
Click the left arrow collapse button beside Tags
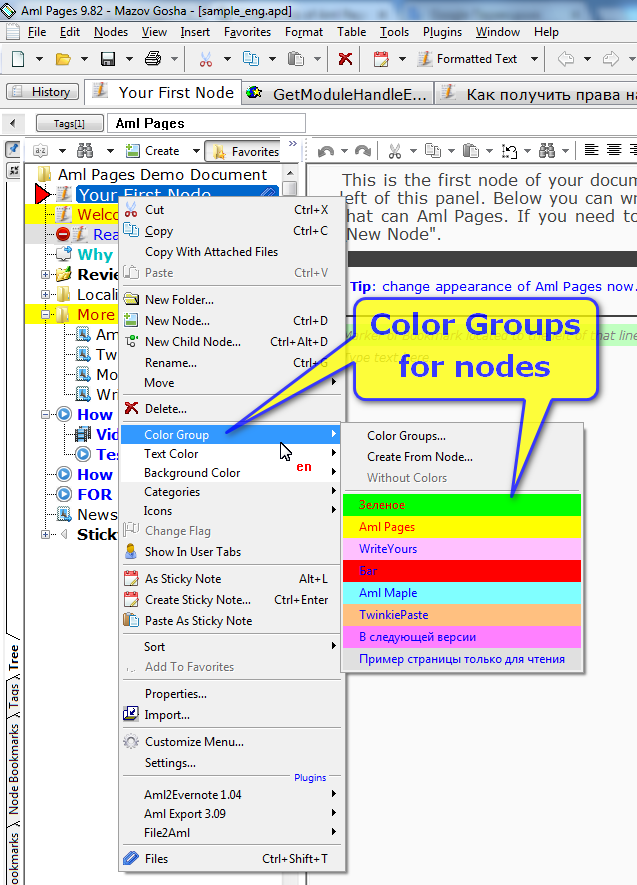(x=13, y=122)
